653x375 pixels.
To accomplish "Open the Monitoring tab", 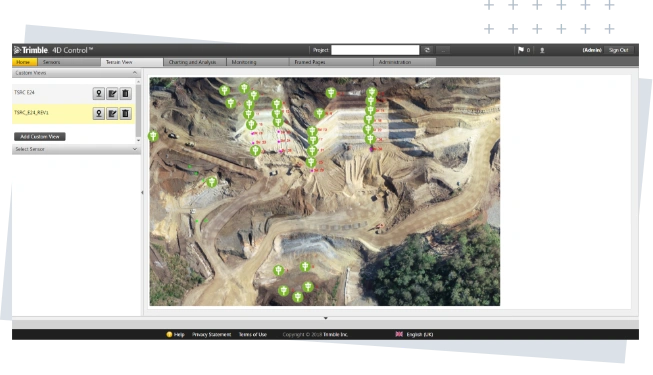I will coord(257,62).
